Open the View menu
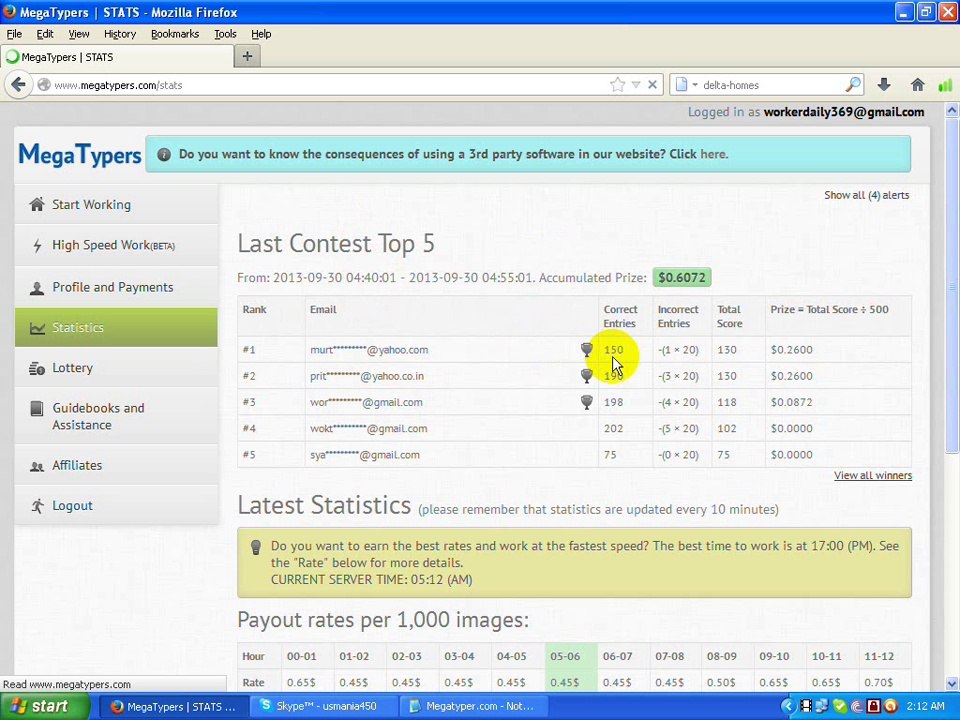The image size is (960, 720). tap(78, 34)
